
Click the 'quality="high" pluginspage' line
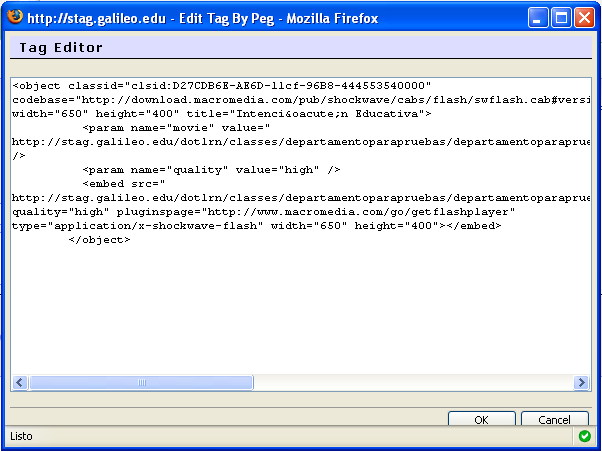tap(263, 212)
